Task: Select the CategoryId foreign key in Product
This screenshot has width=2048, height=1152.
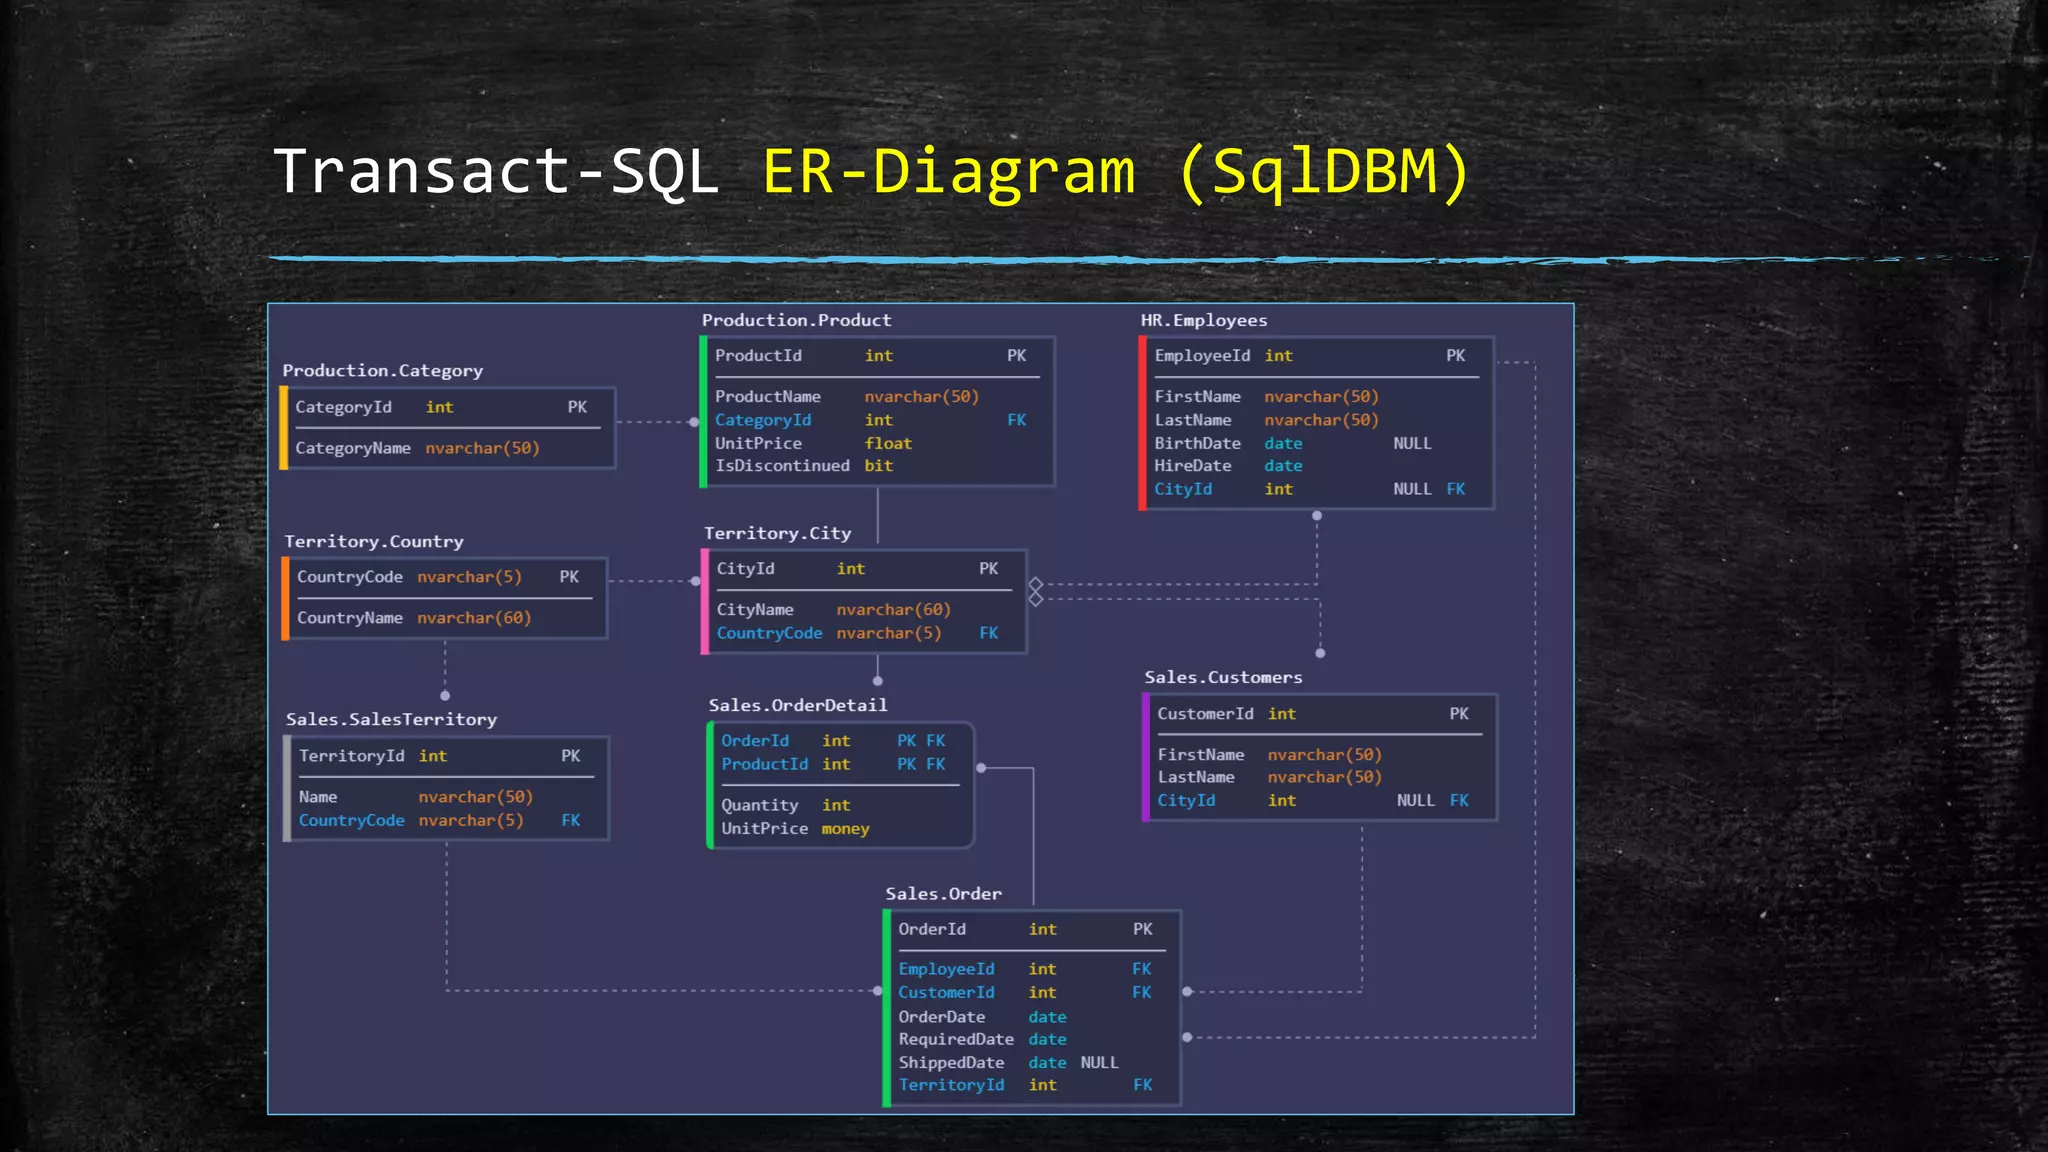Action: (876, 420)
